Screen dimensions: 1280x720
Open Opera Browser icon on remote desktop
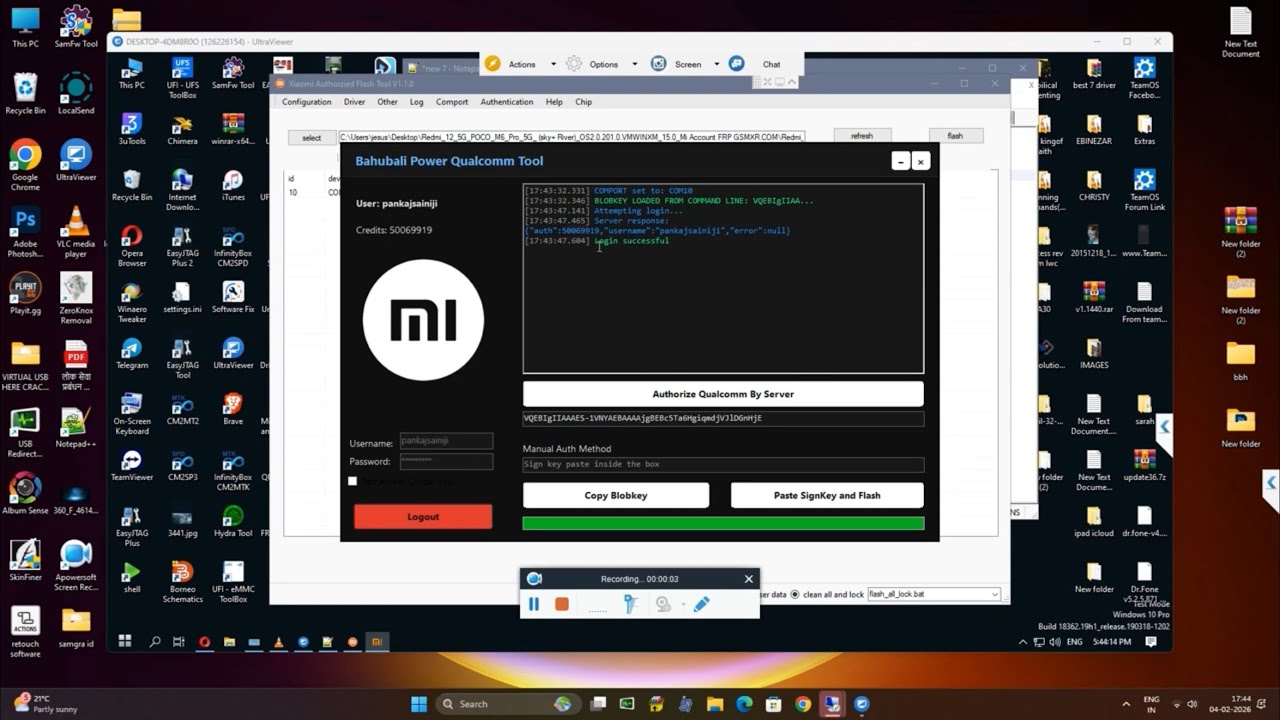[x=131, y=246]
